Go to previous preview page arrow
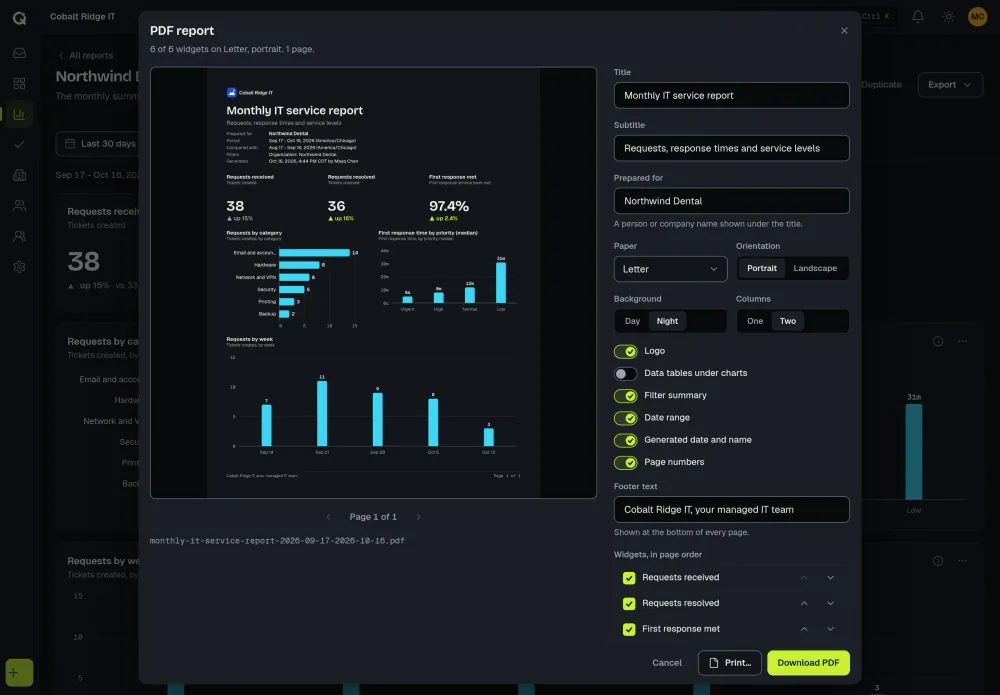 [x=328, y=517]
